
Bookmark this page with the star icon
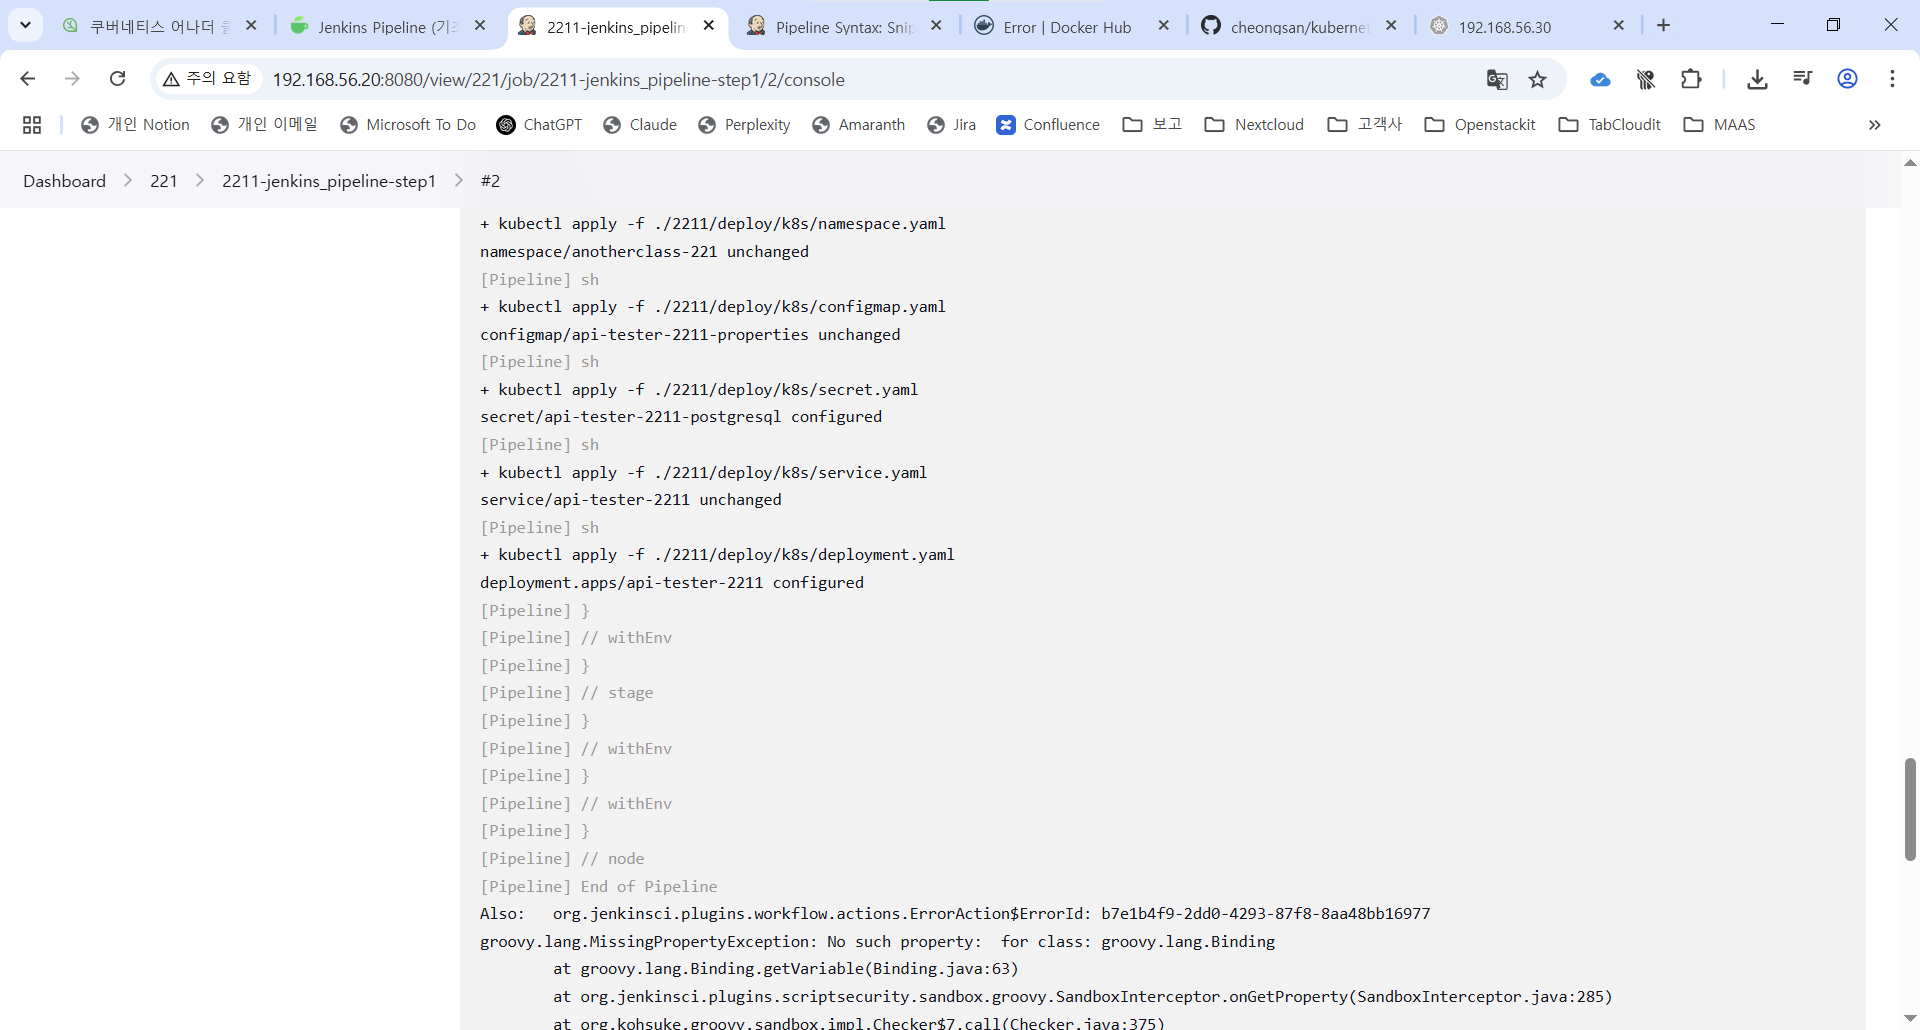tap(1538, 80)
